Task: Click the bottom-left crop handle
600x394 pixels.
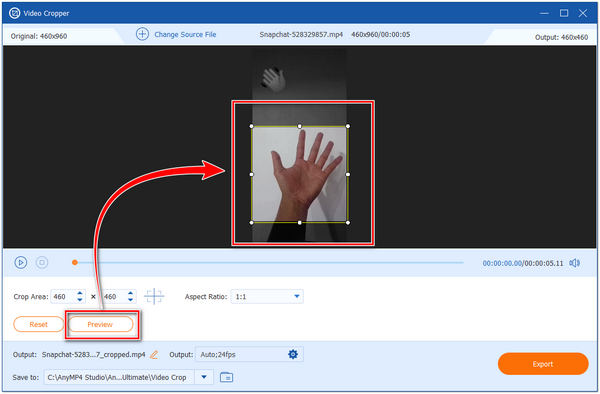Action: tap(251, 223)
